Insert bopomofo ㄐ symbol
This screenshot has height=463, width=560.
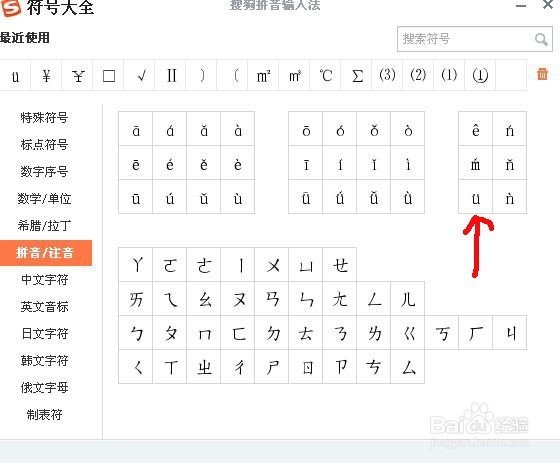pyautogui.click(x=510, y=333)
